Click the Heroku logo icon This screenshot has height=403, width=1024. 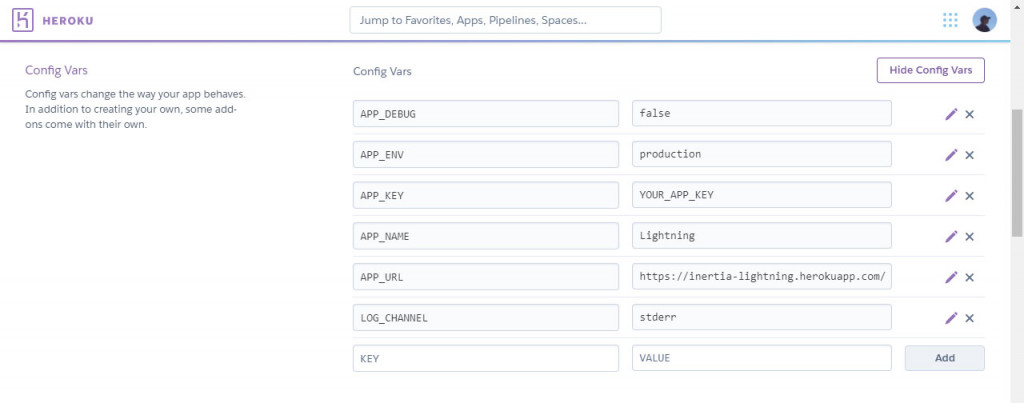point(25,20)
